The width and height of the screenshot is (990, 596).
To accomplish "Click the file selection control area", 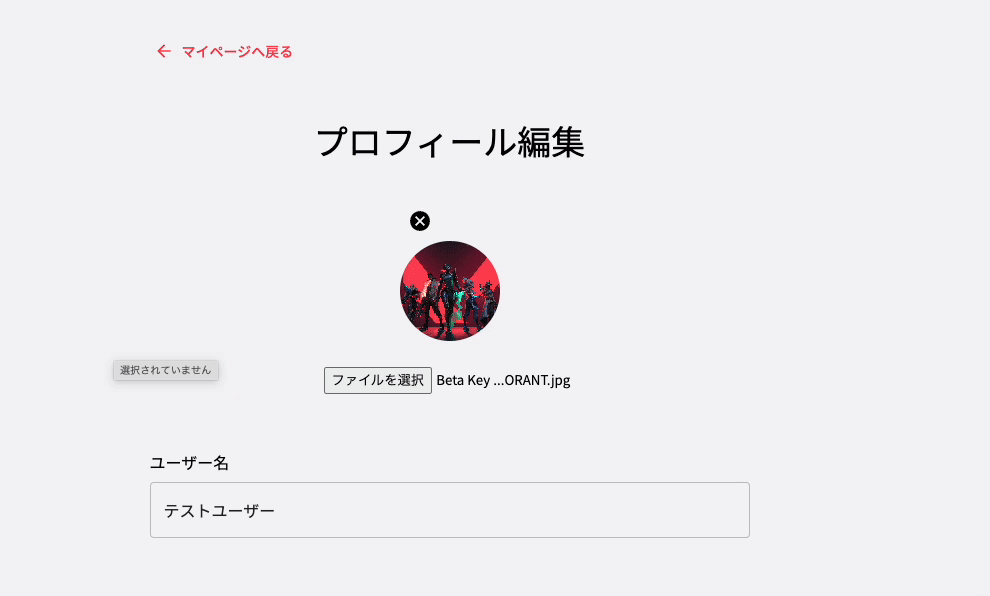I will (x=377, y=380).
